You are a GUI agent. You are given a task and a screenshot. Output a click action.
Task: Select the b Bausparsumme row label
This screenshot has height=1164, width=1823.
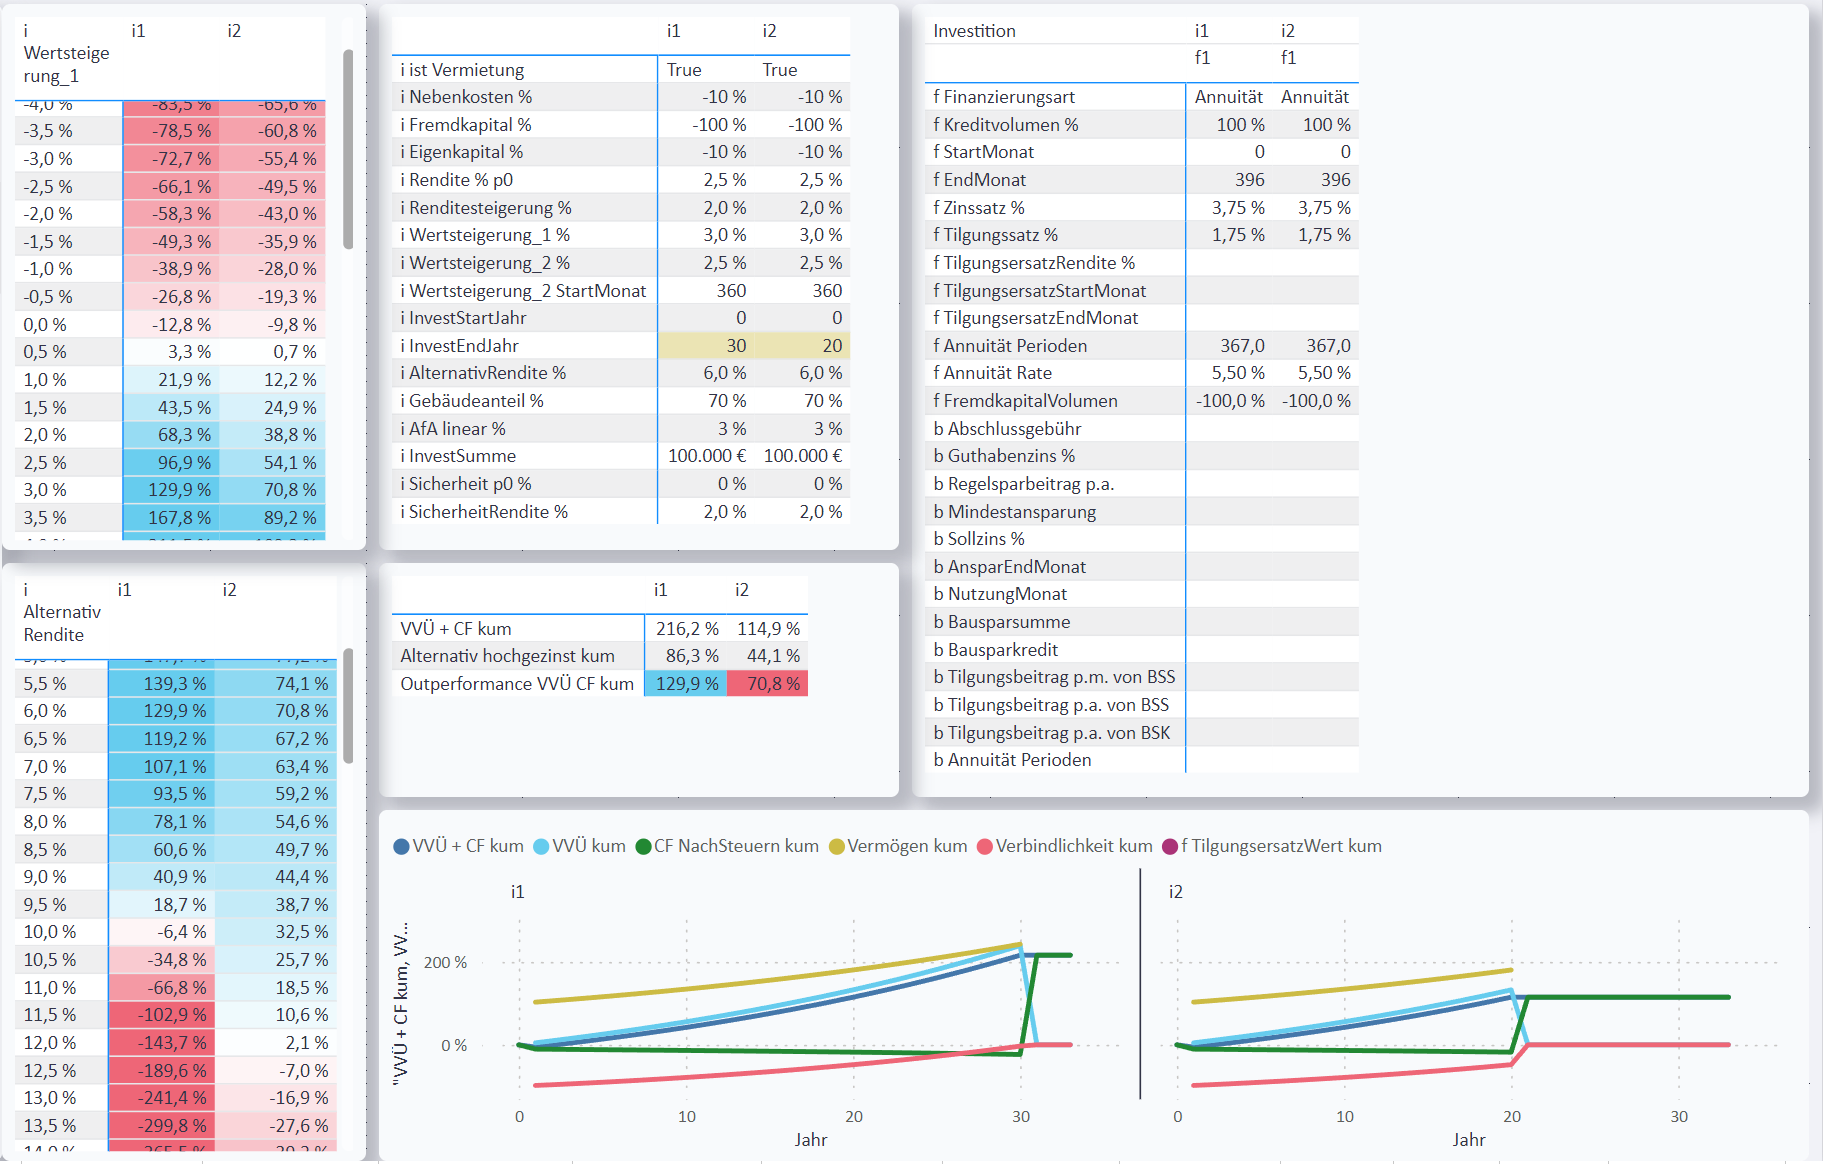pyautogui.click(x=1002, y=622)
